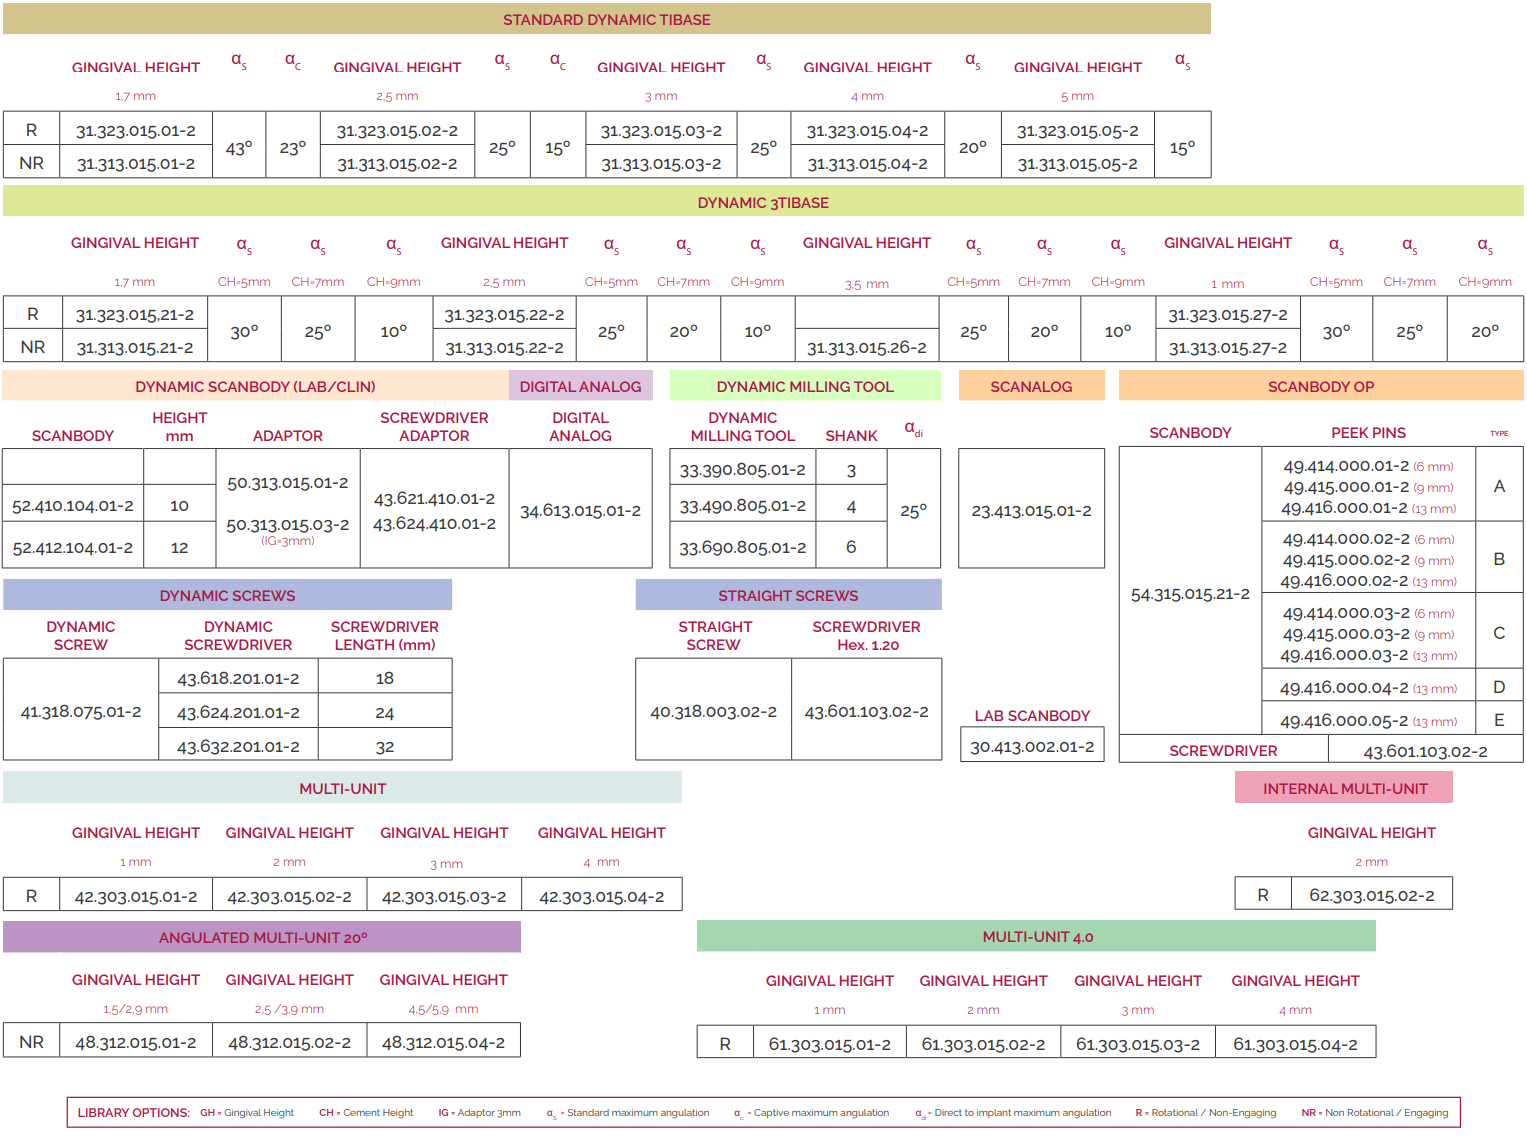Image resolution: width=1527 pixels, height=1137 pixels.
Task: Select the 31.313.015.26-2 cell
Action: click(866, 347)
